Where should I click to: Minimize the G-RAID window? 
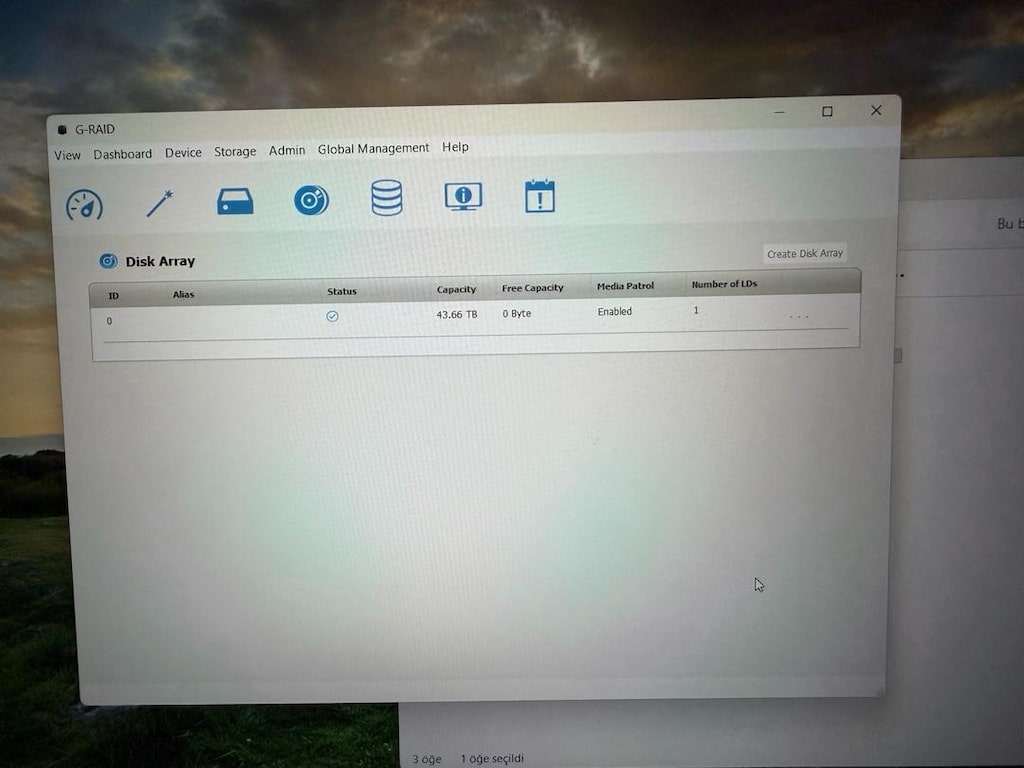(779, 112)
